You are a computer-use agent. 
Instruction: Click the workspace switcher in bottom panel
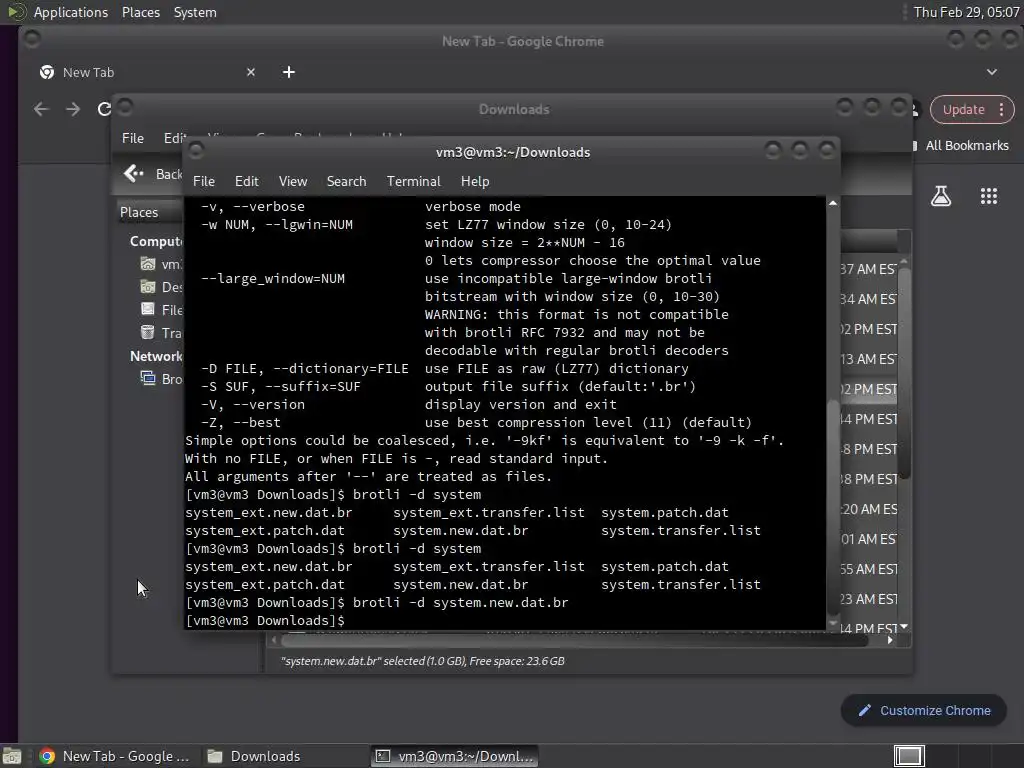pos(909,756)
